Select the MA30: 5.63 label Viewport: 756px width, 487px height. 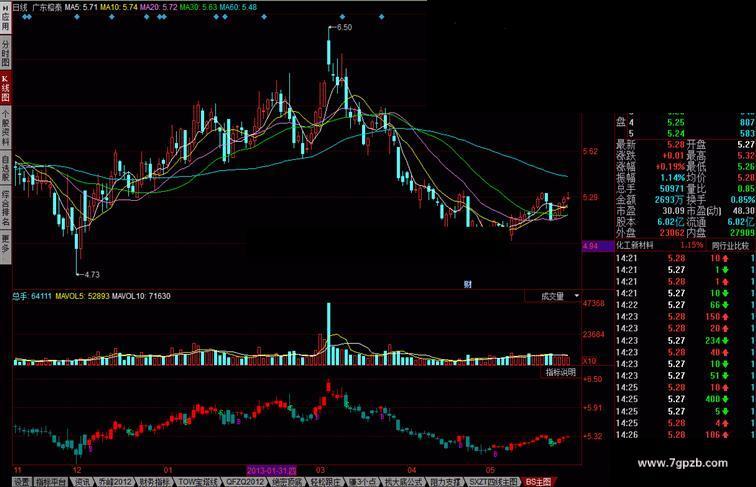pyautogui.click(x=198, y=7)
